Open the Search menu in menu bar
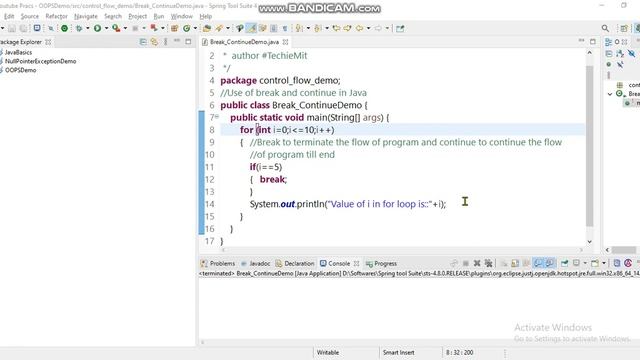Image resolution: width=640 pixels, height=360 pixels. click(x=113, y=16)
